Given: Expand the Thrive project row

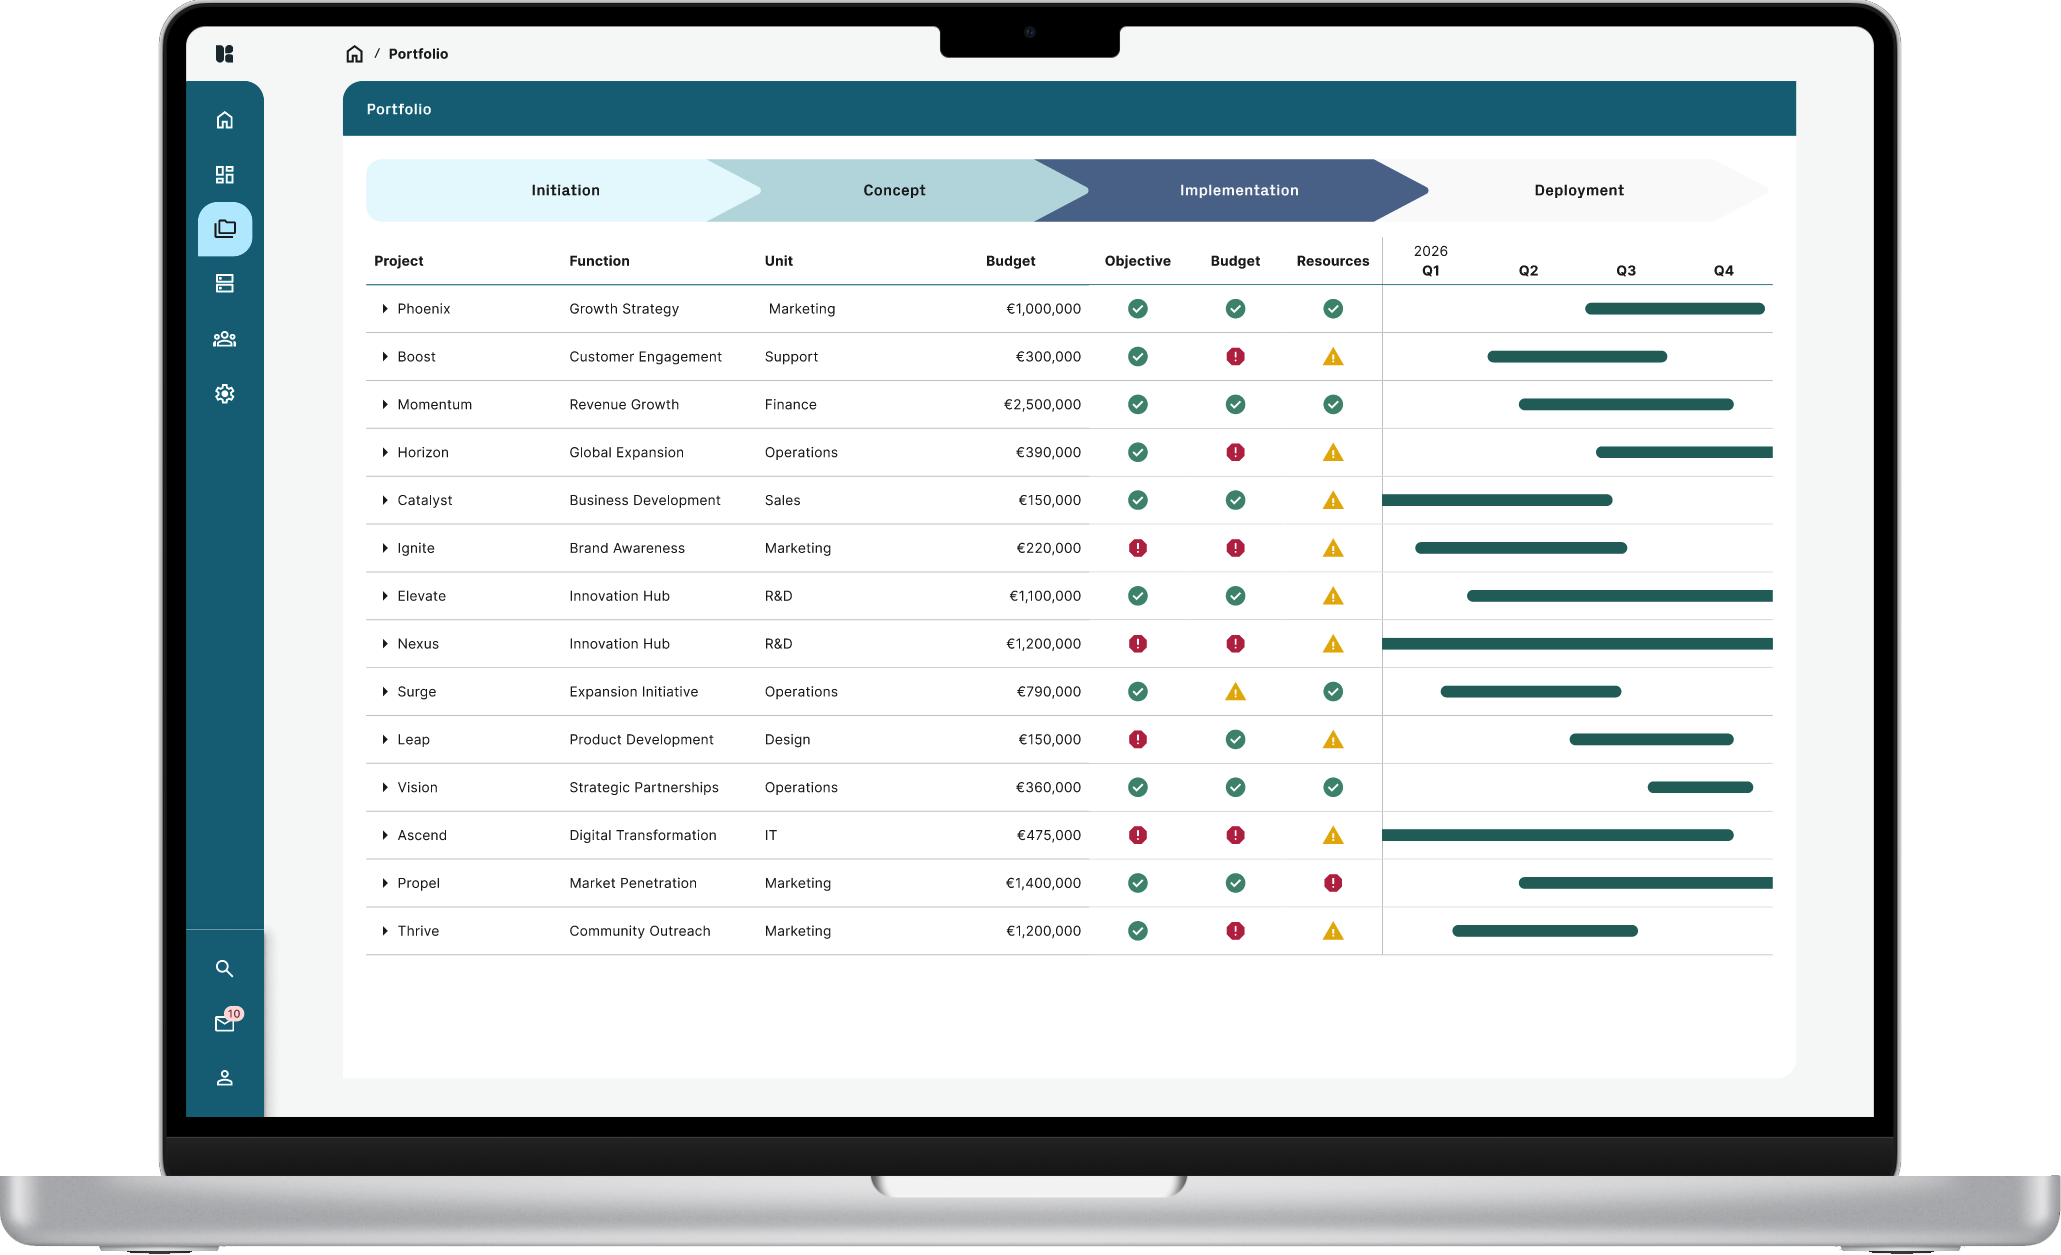Looking at the screenshot, I should tap(385, 931).
